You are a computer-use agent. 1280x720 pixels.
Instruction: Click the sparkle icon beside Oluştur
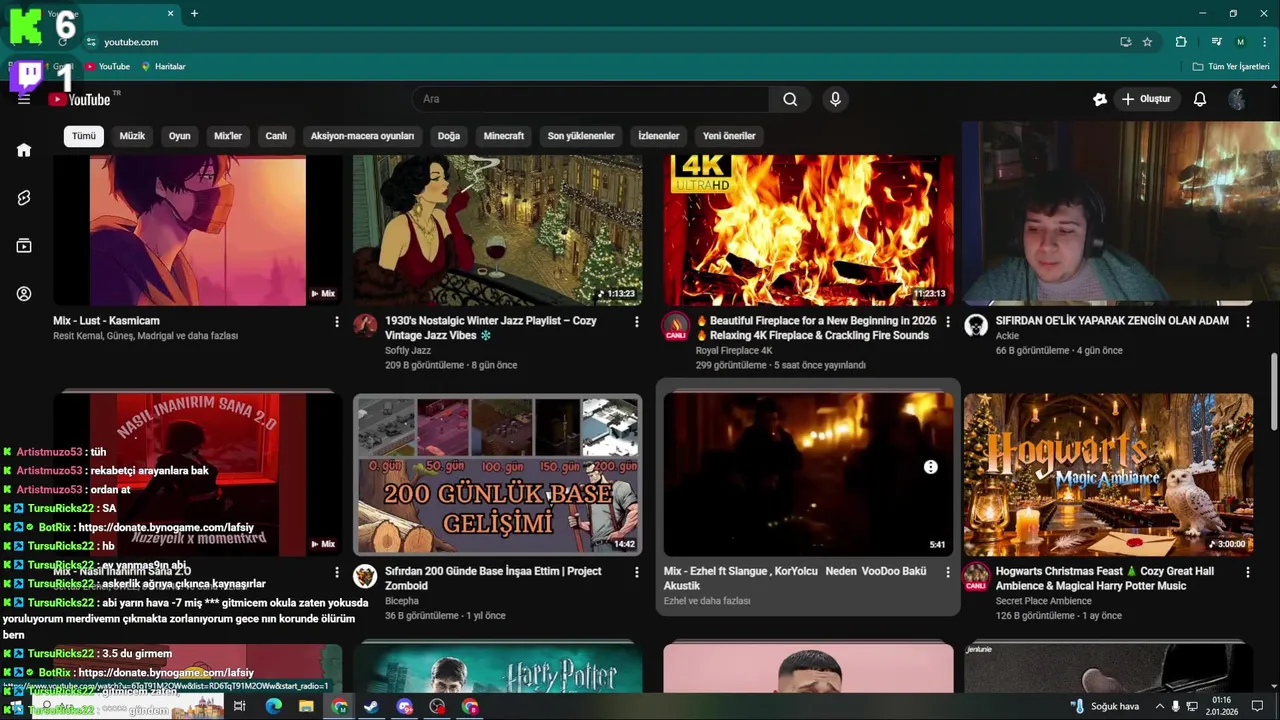1100,99
